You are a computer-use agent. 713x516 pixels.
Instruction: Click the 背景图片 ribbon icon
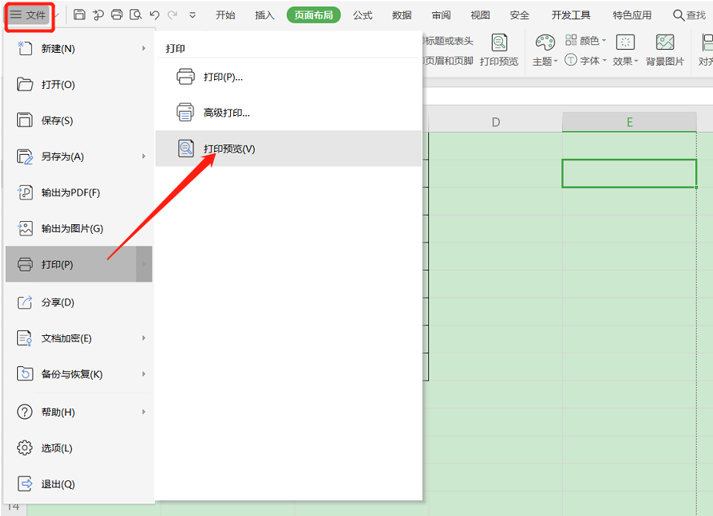[665, 43]
